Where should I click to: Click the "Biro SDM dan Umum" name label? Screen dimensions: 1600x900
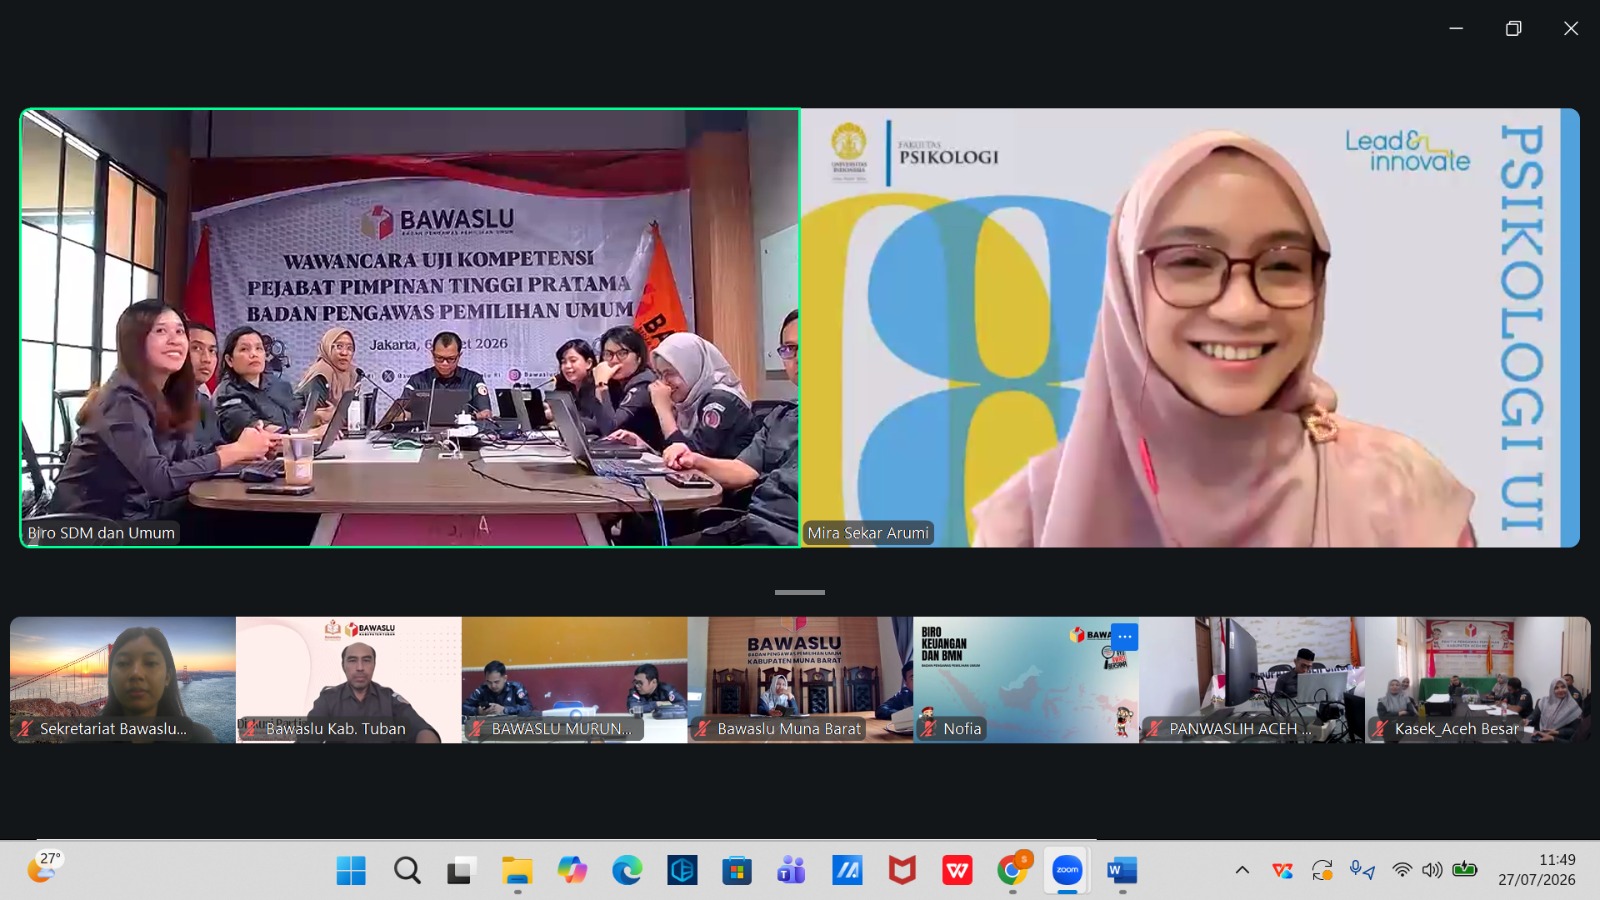pyautogui.click(x=101, y=533)
